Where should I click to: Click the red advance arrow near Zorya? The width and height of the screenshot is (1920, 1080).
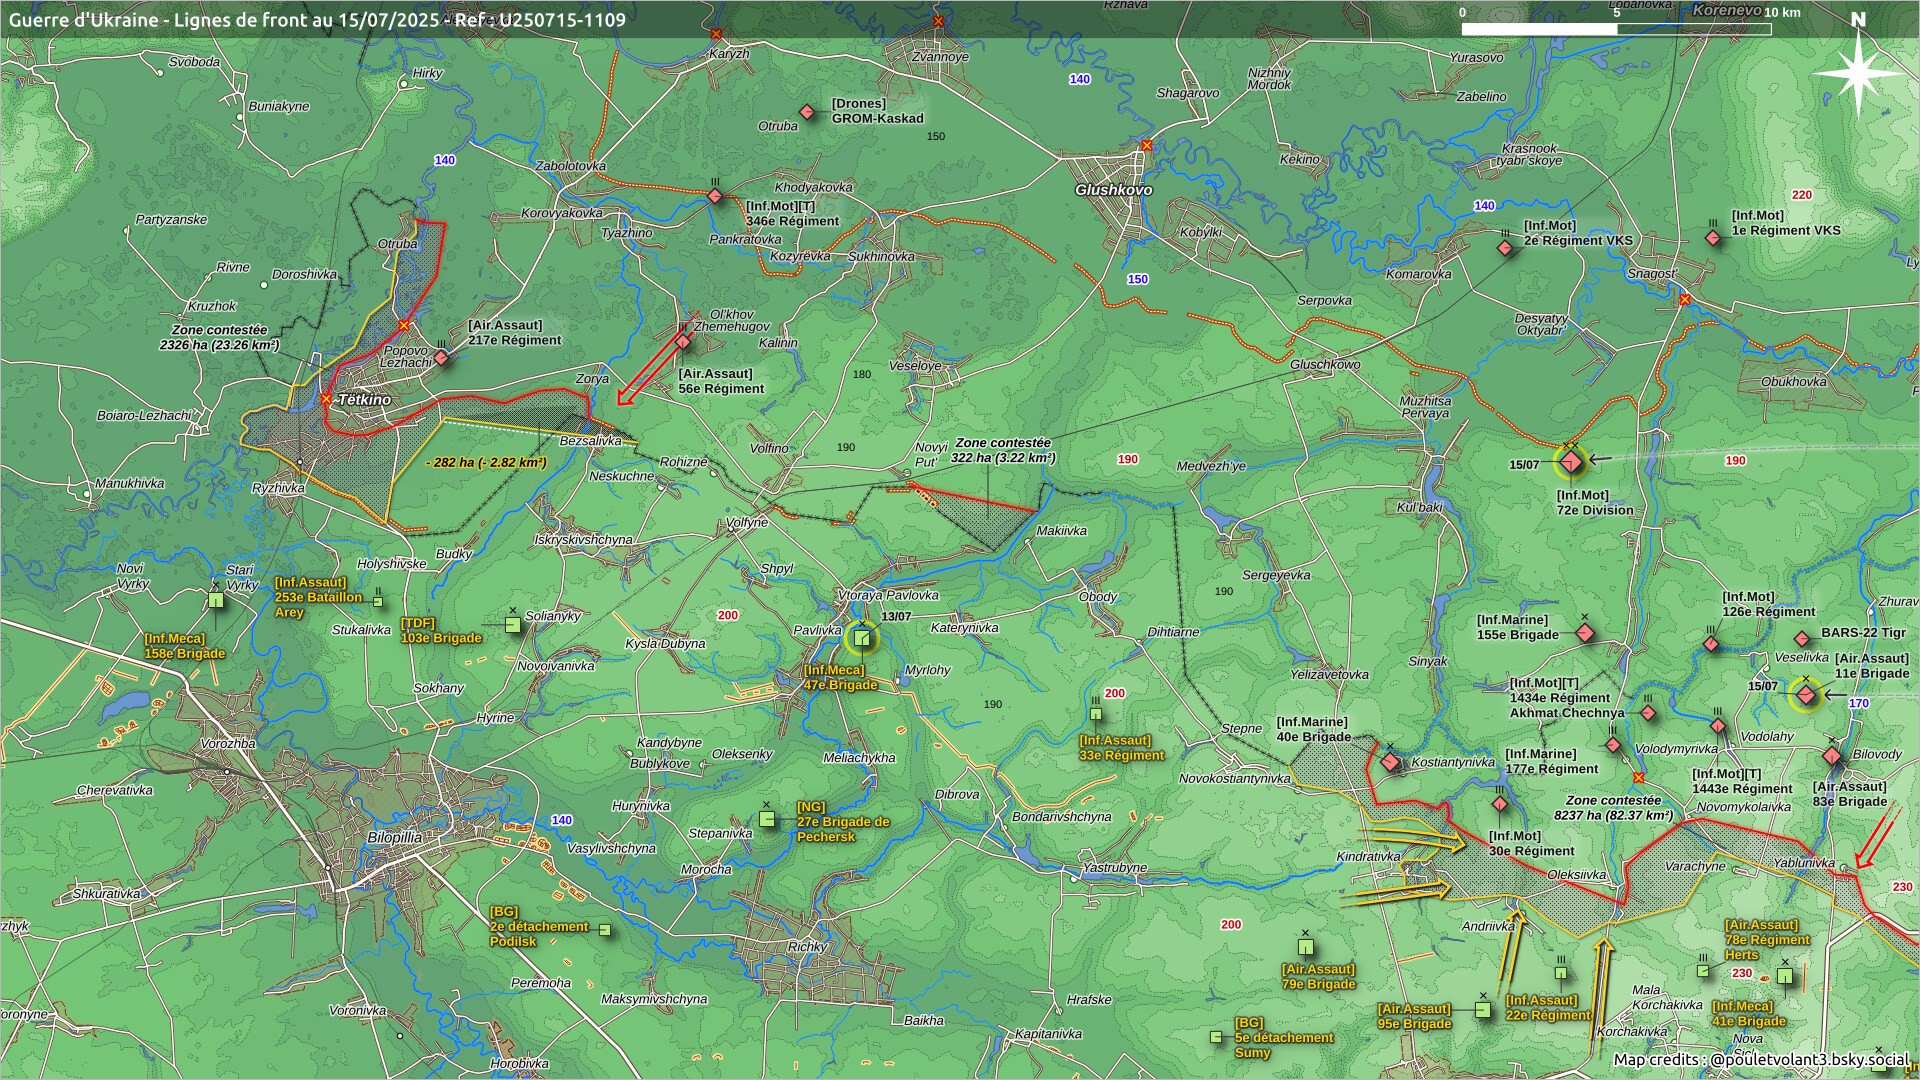pyautogui.click(x=652, y=369)
